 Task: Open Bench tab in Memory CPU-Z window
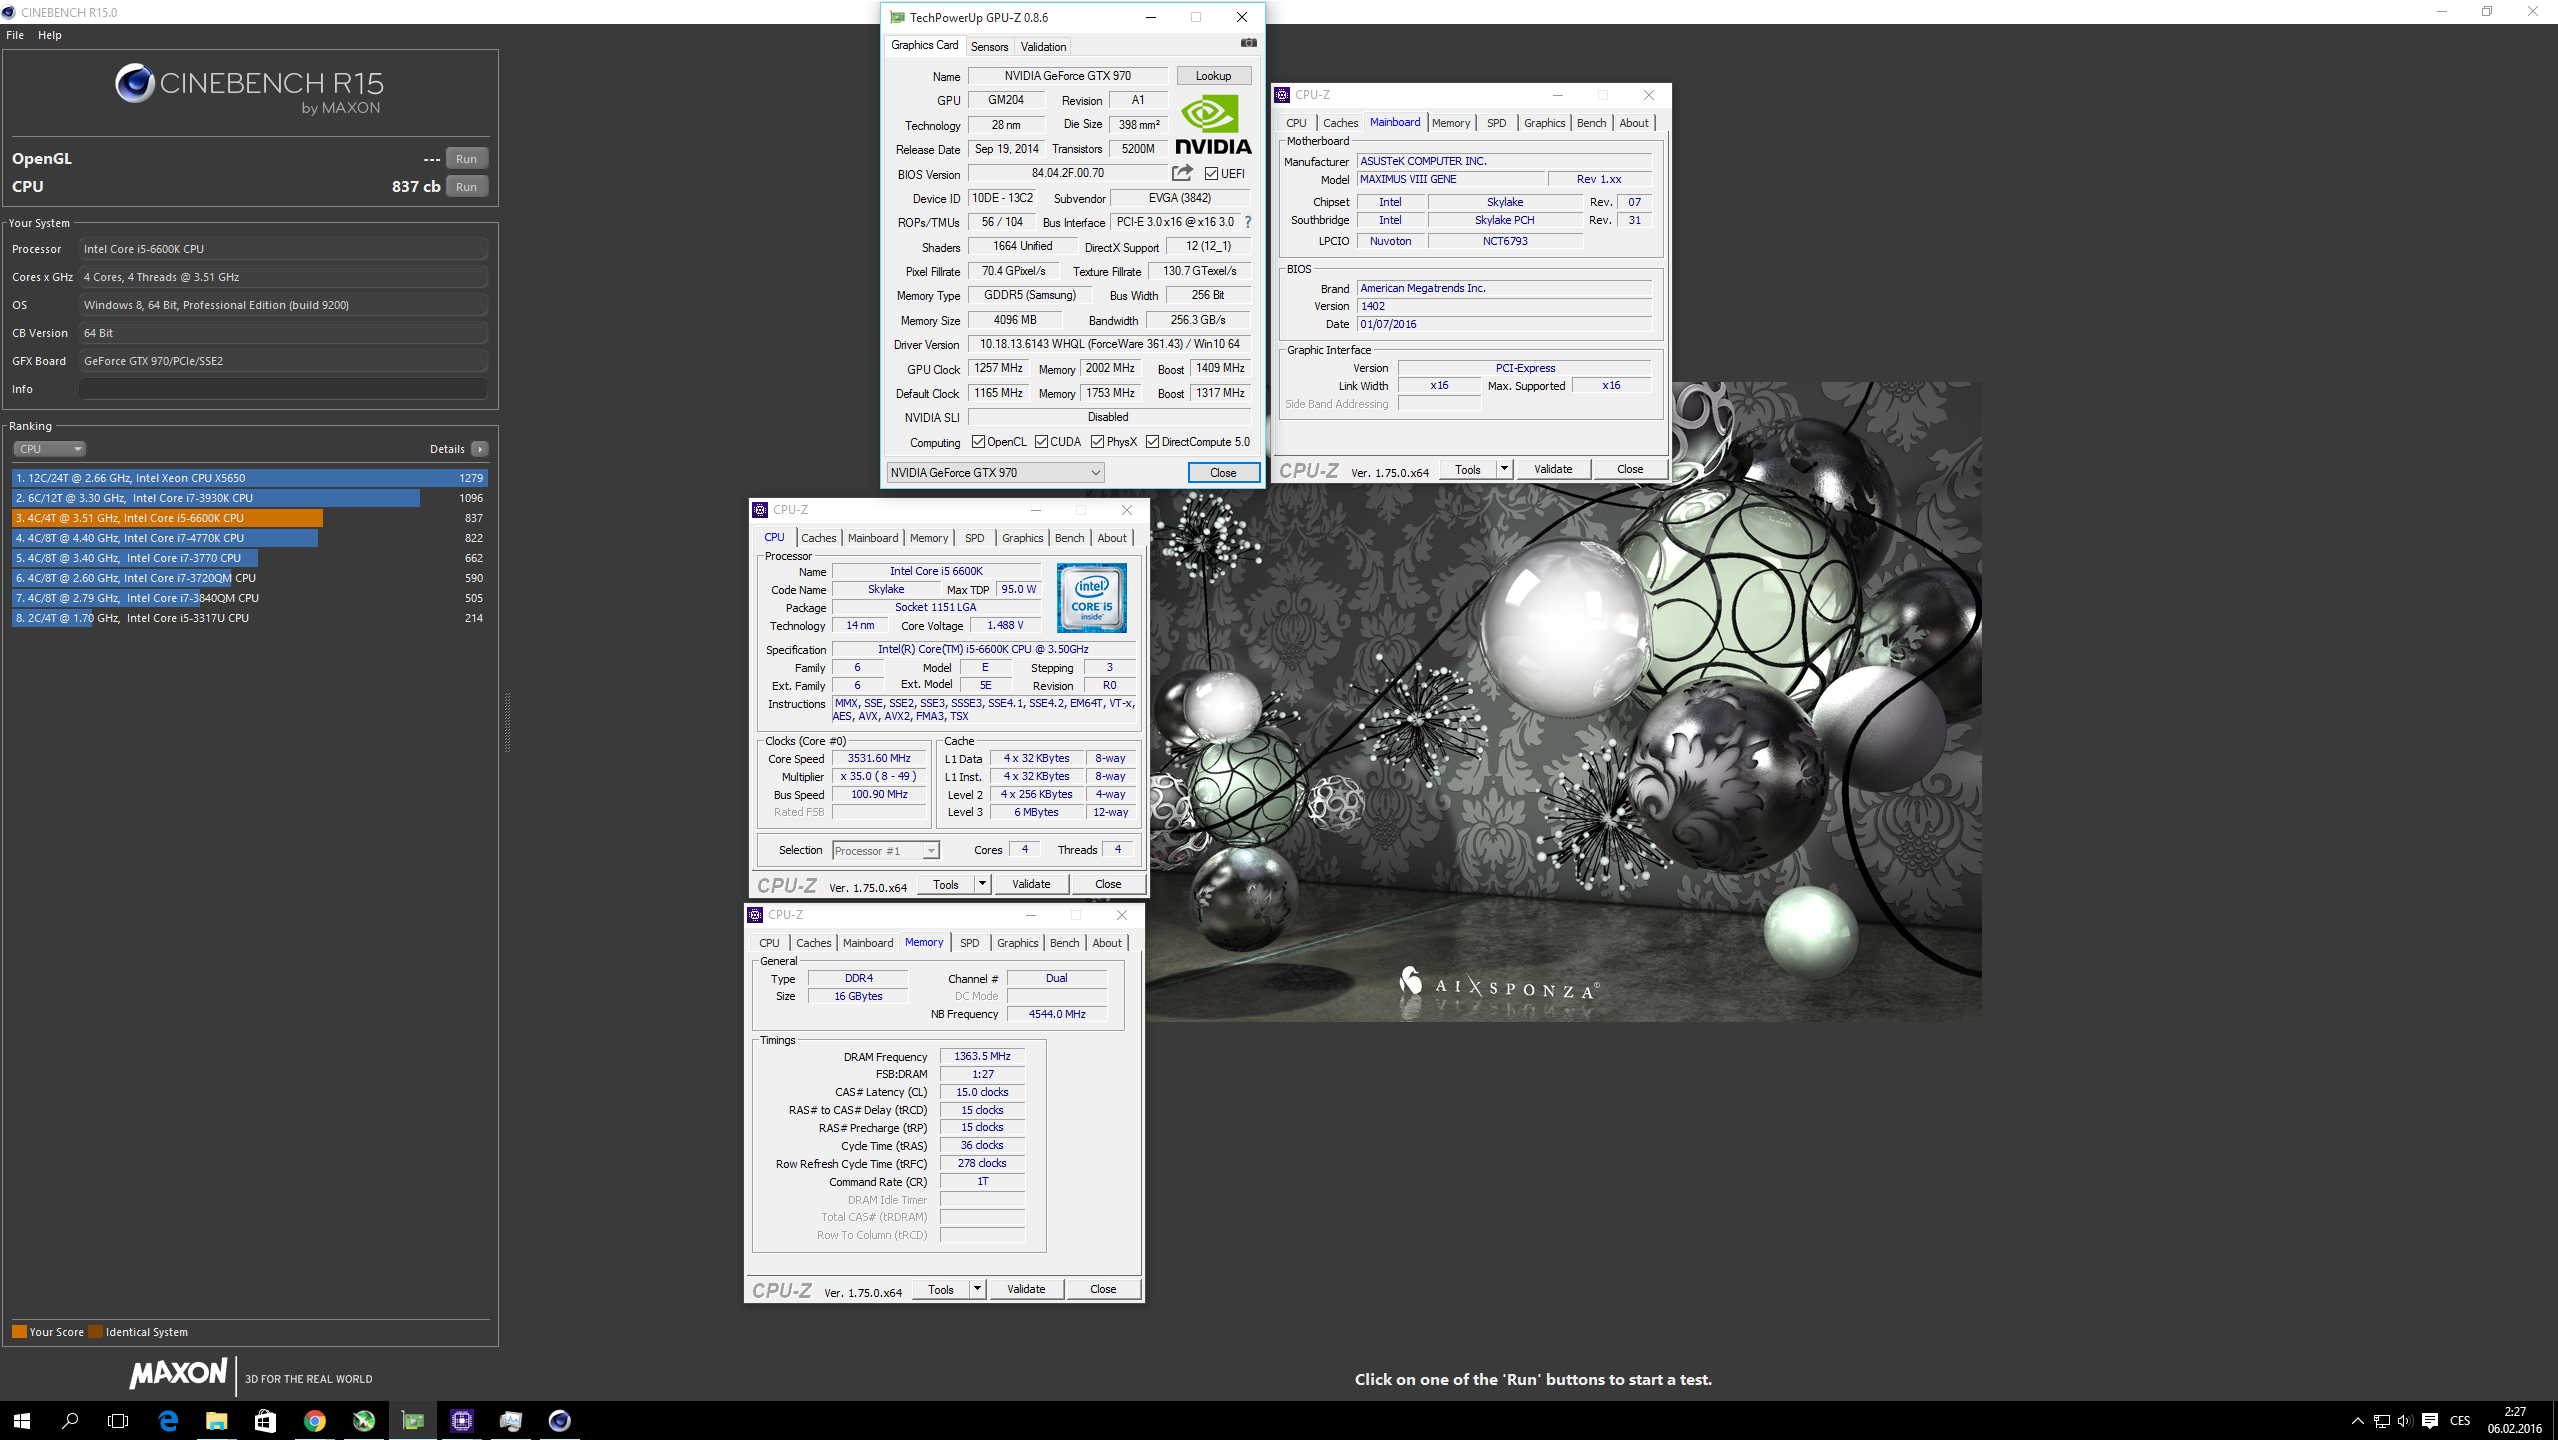(1064, 943)
